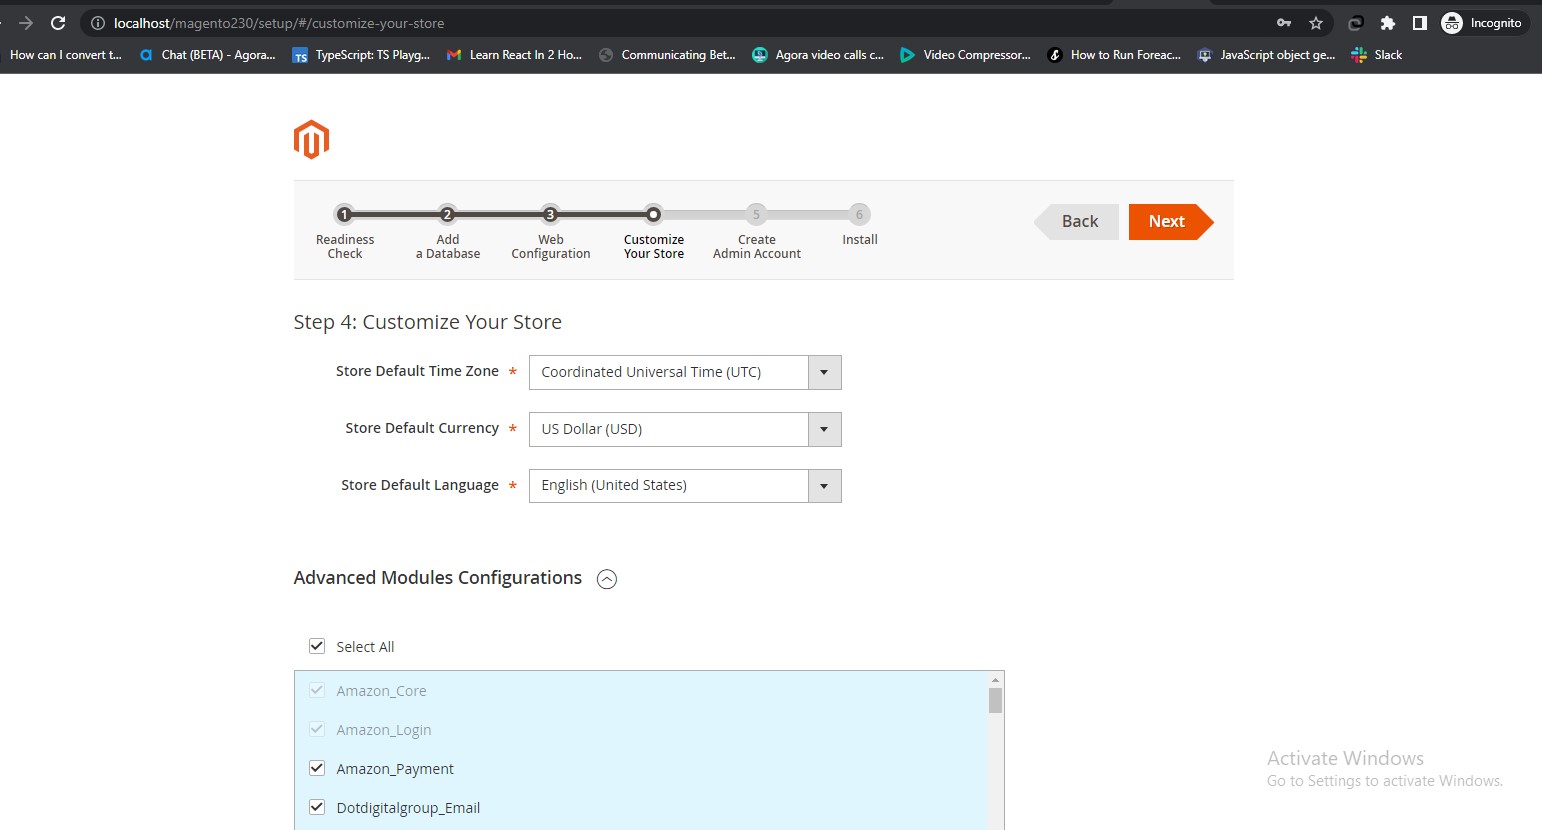Screen dimensions: 1542x830
Task: Open the Store Default Language dropdown
Action: pyautogui.click(x=823, y=486)
